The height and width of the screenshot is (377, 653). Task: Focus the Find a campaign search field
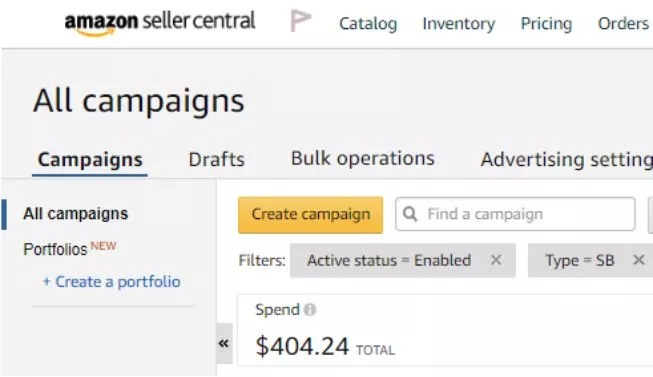[516, 214]
